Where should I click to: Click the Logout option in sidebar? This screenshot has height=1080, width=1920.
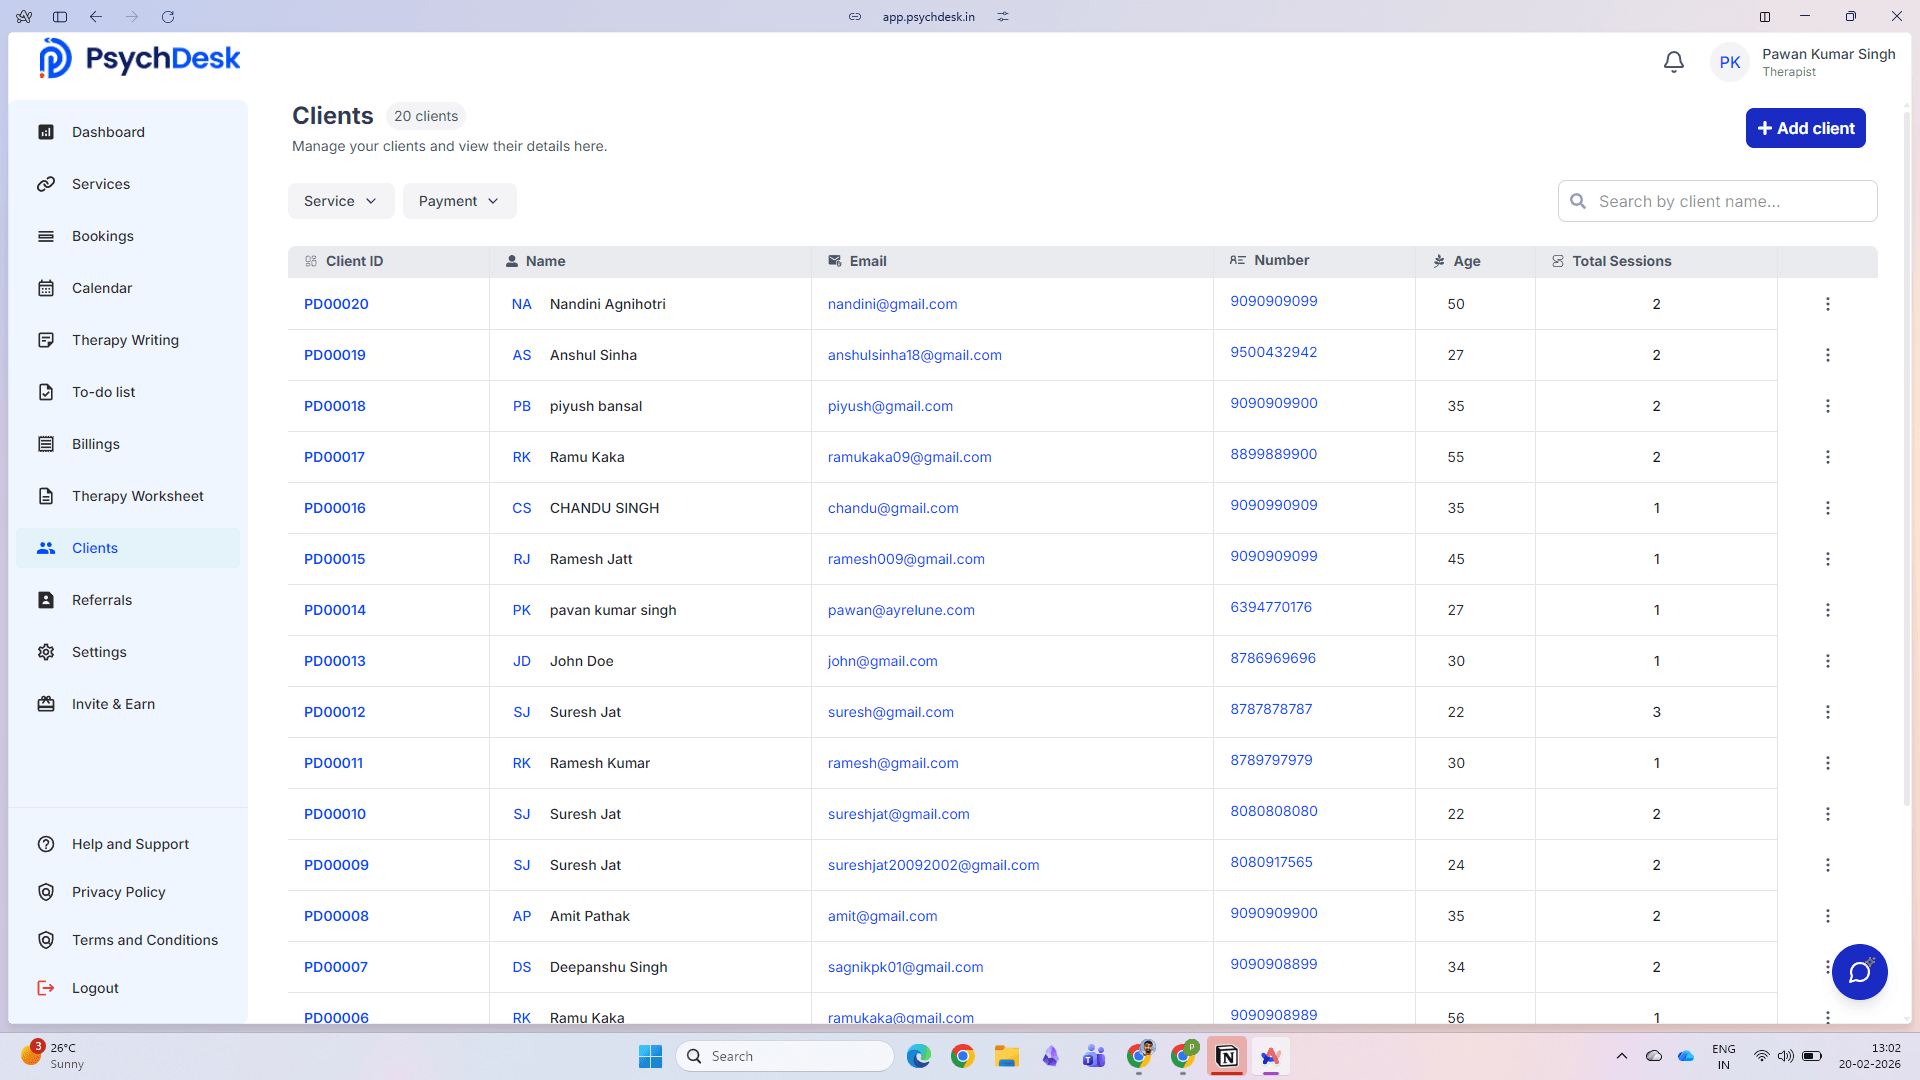click(x=94, y=988)
